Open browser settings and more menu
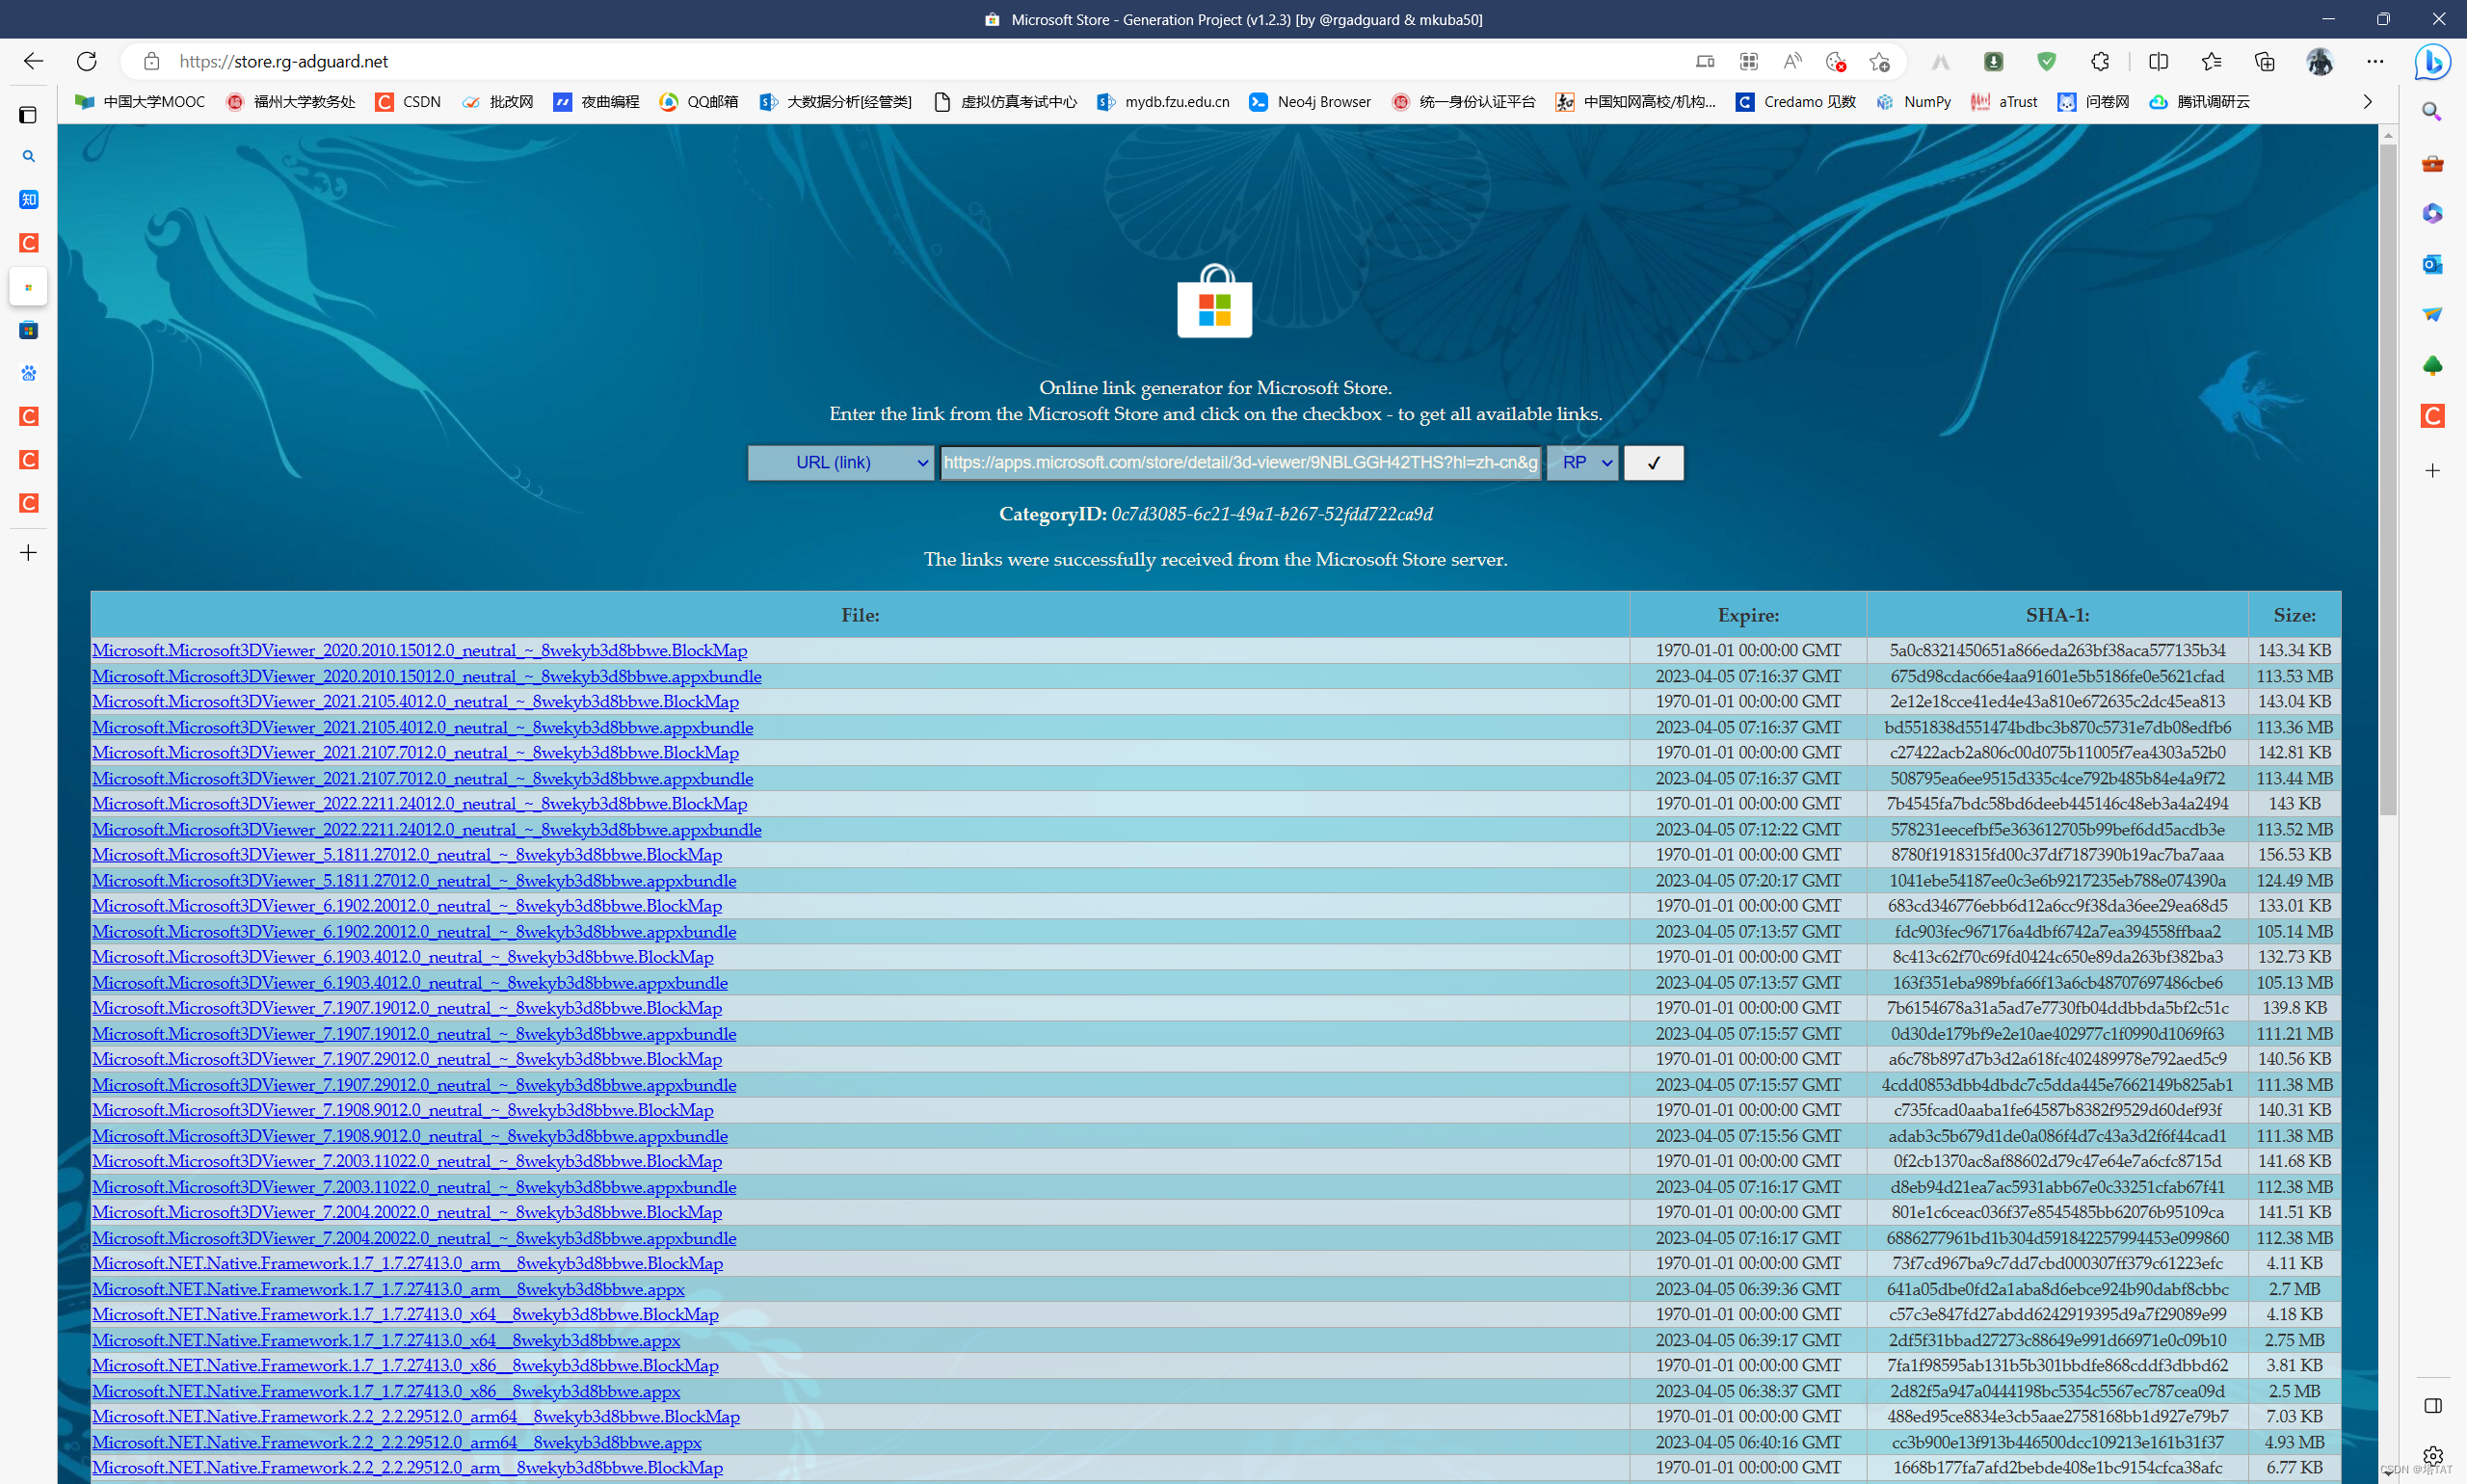The image size is (2467, 1484). click(x=2375, y=61)
